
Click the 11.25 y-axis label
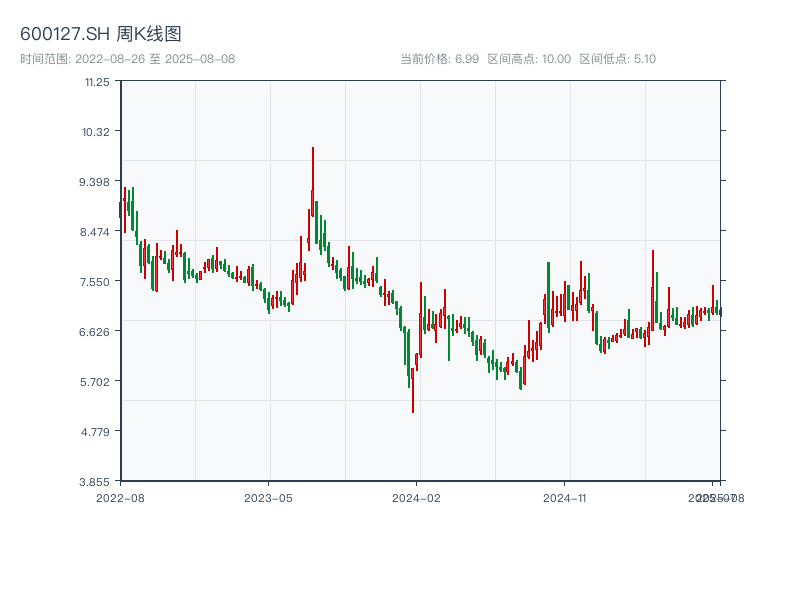click(97, 82)
